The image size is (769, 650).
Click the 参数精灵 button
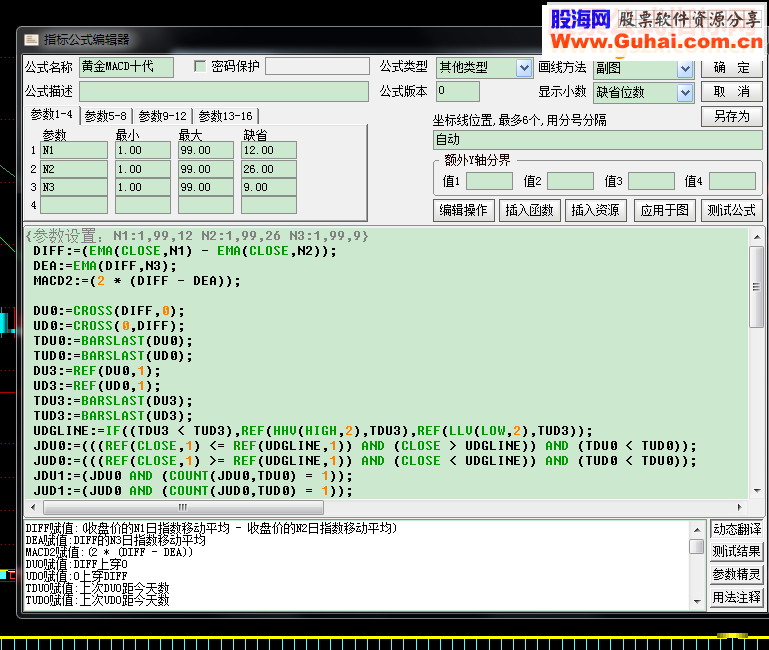tap(737, 574)
